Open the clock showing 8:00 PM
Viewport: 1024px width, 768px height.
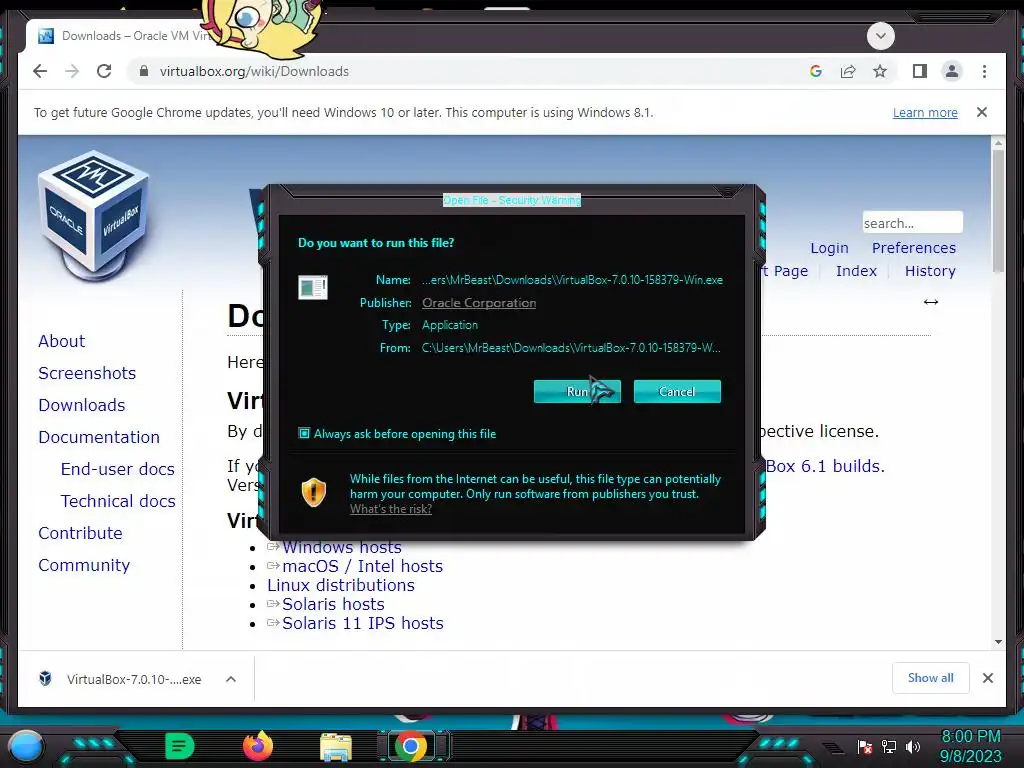pos(970,746)
